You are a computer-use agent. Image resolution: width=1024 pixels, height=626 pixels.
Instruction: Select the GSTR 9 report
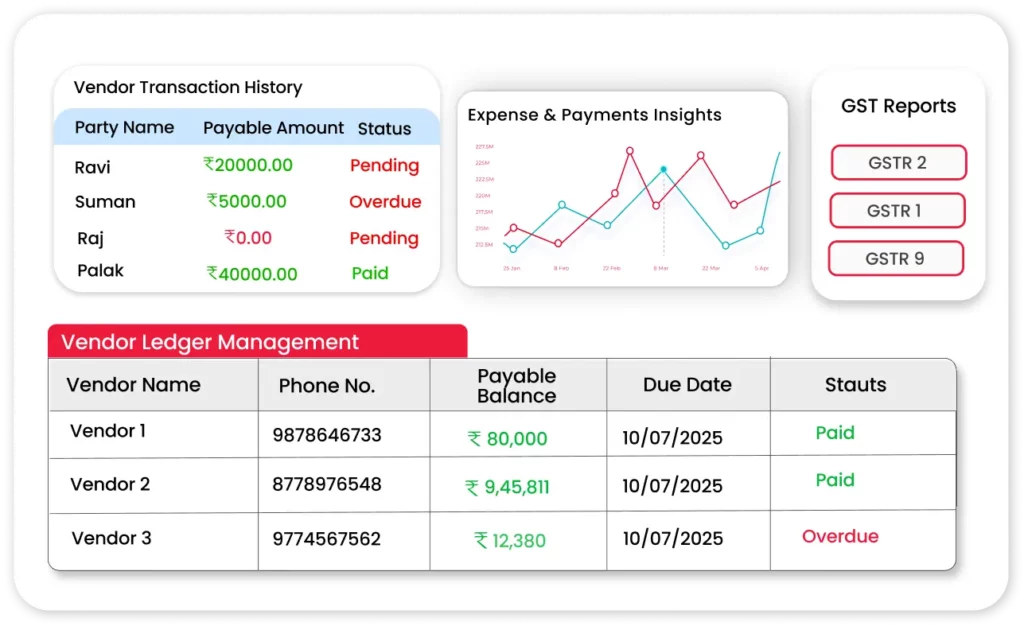(895, 258)
